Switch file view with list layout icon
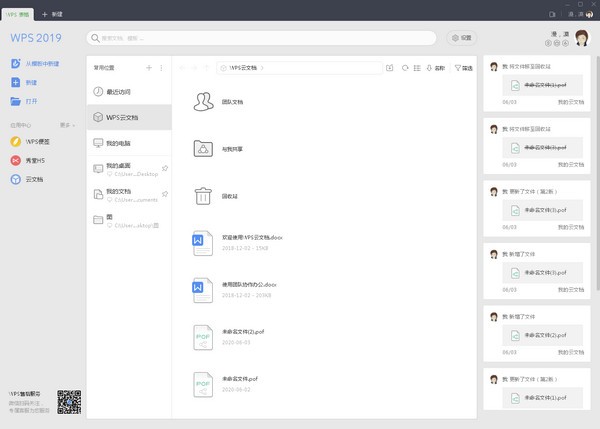Image resolution: width=600 pixels, height=429 pixels. click(417, 68)
